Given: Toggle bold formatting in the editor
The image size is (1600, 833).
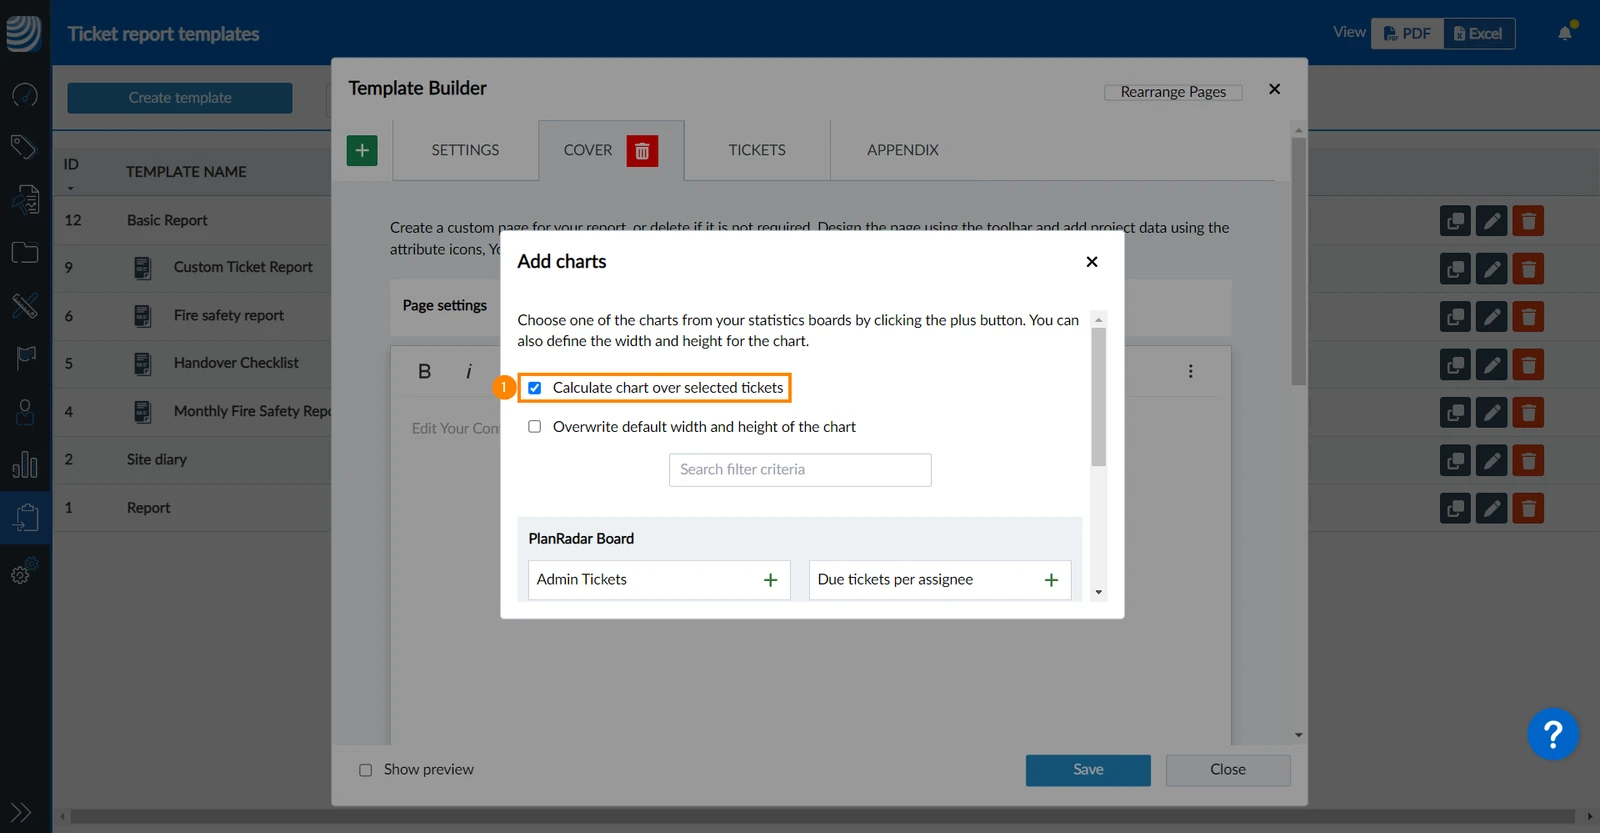Looking at the screenshot, I should click(424, 371).
